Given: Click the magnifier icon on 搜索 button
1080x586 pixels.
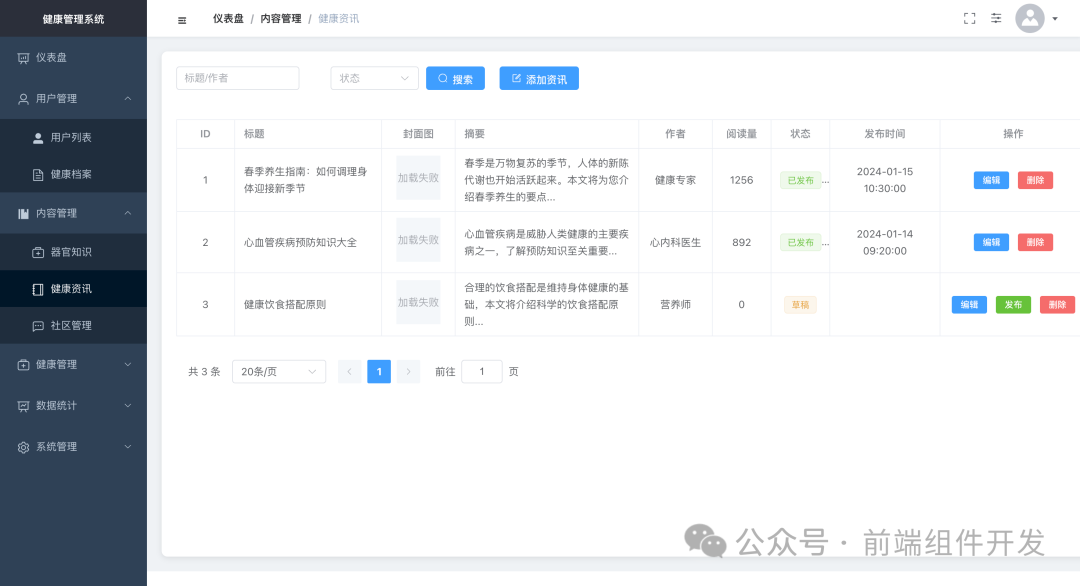Looking at the screenshot, I should click(441, 78).
